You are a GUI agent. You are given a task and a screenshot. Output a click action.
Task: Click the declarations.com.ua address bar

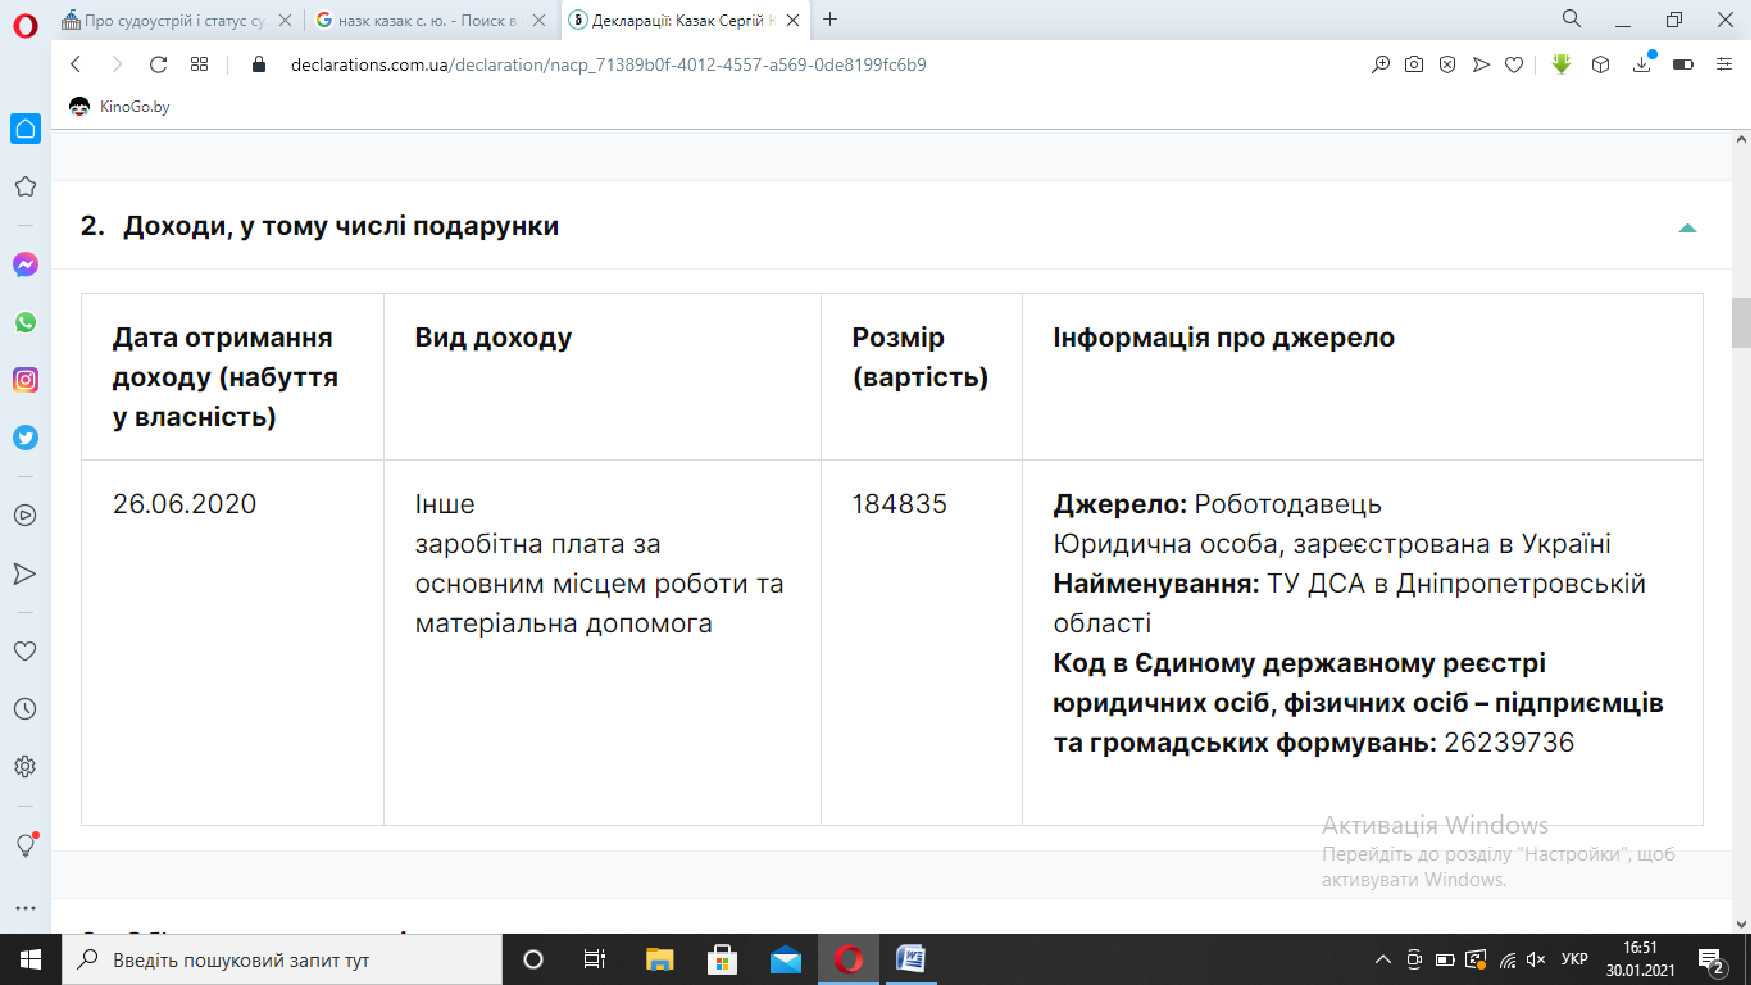pyautogui.click(x=608, y=65)
